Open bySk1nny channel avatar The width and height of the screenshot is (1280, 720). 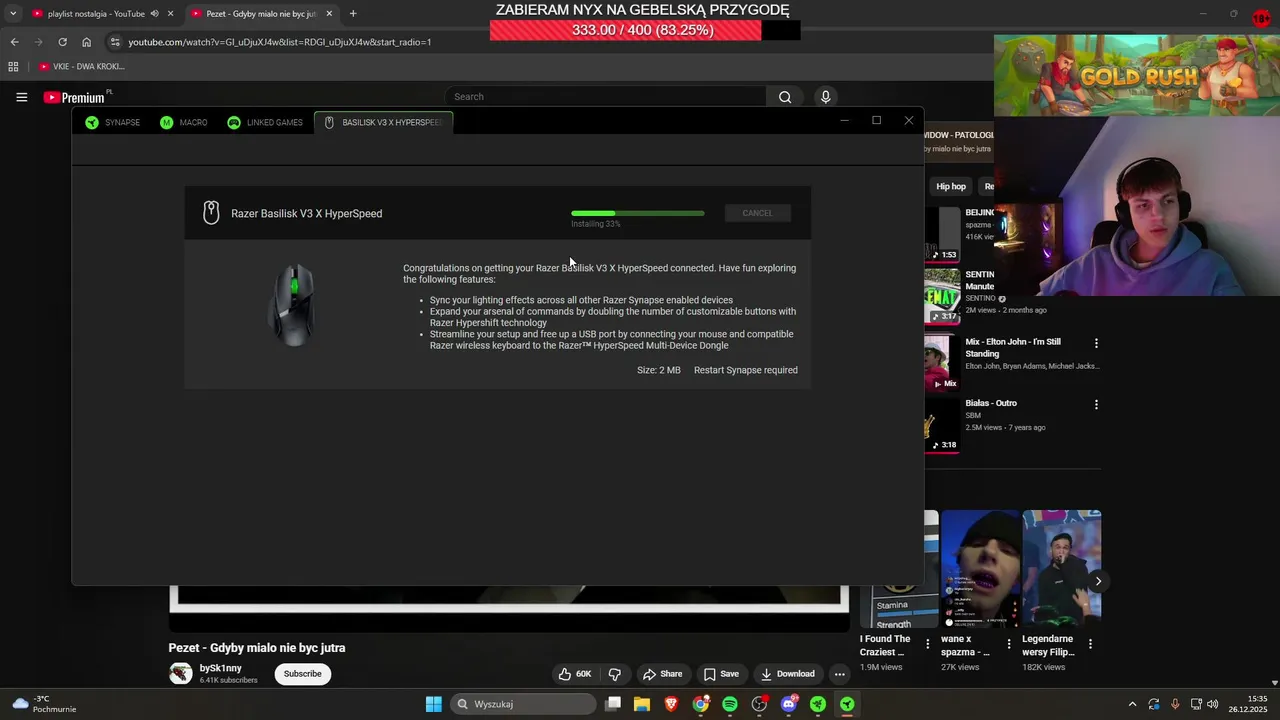[180, 673]
